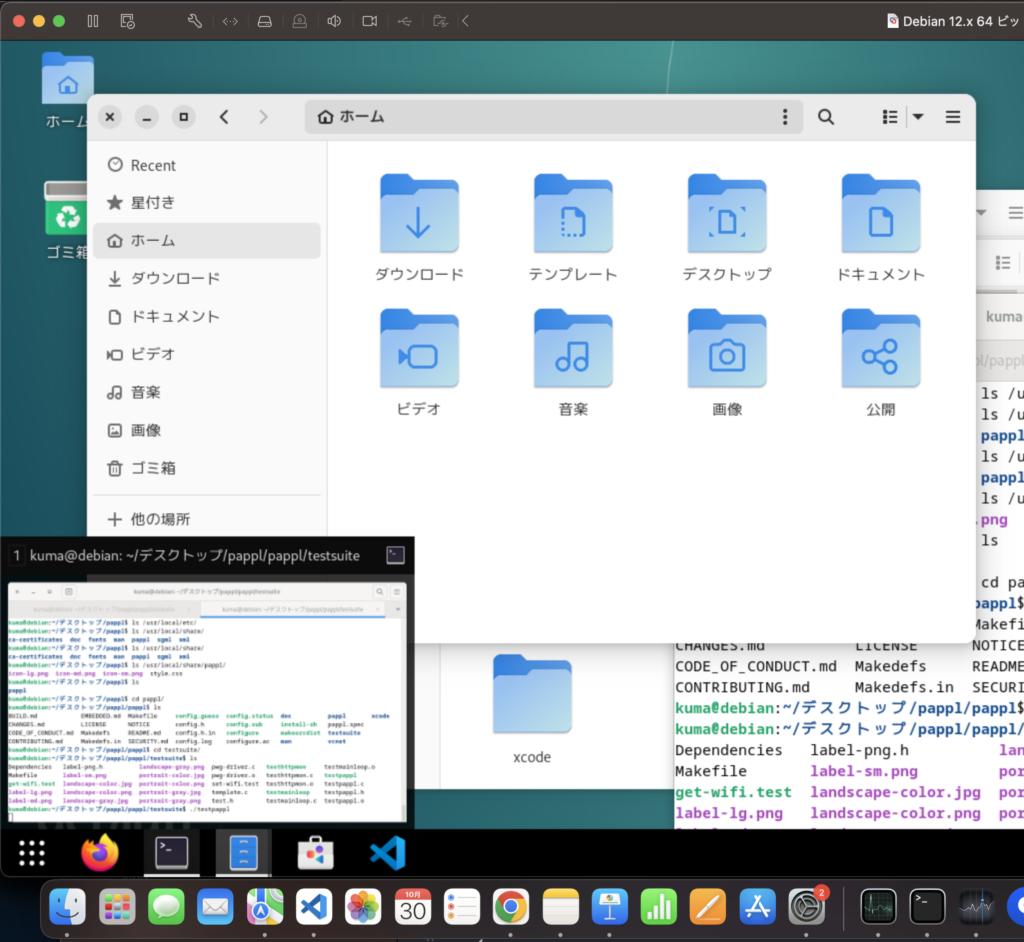The image size is (1024, 942).
Task: Open the Files hamburger main menu
Action: point(953,117)
